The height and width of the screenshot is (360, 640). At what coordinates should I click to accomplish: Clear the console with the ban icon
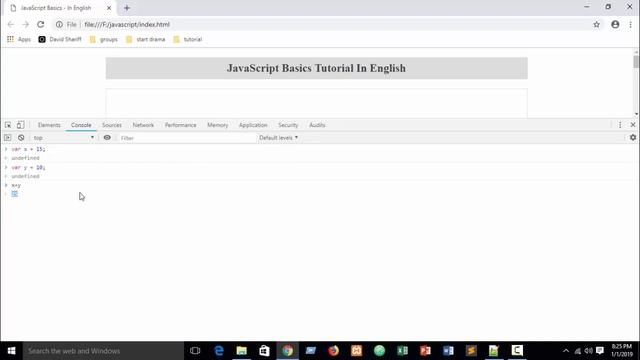21,138
